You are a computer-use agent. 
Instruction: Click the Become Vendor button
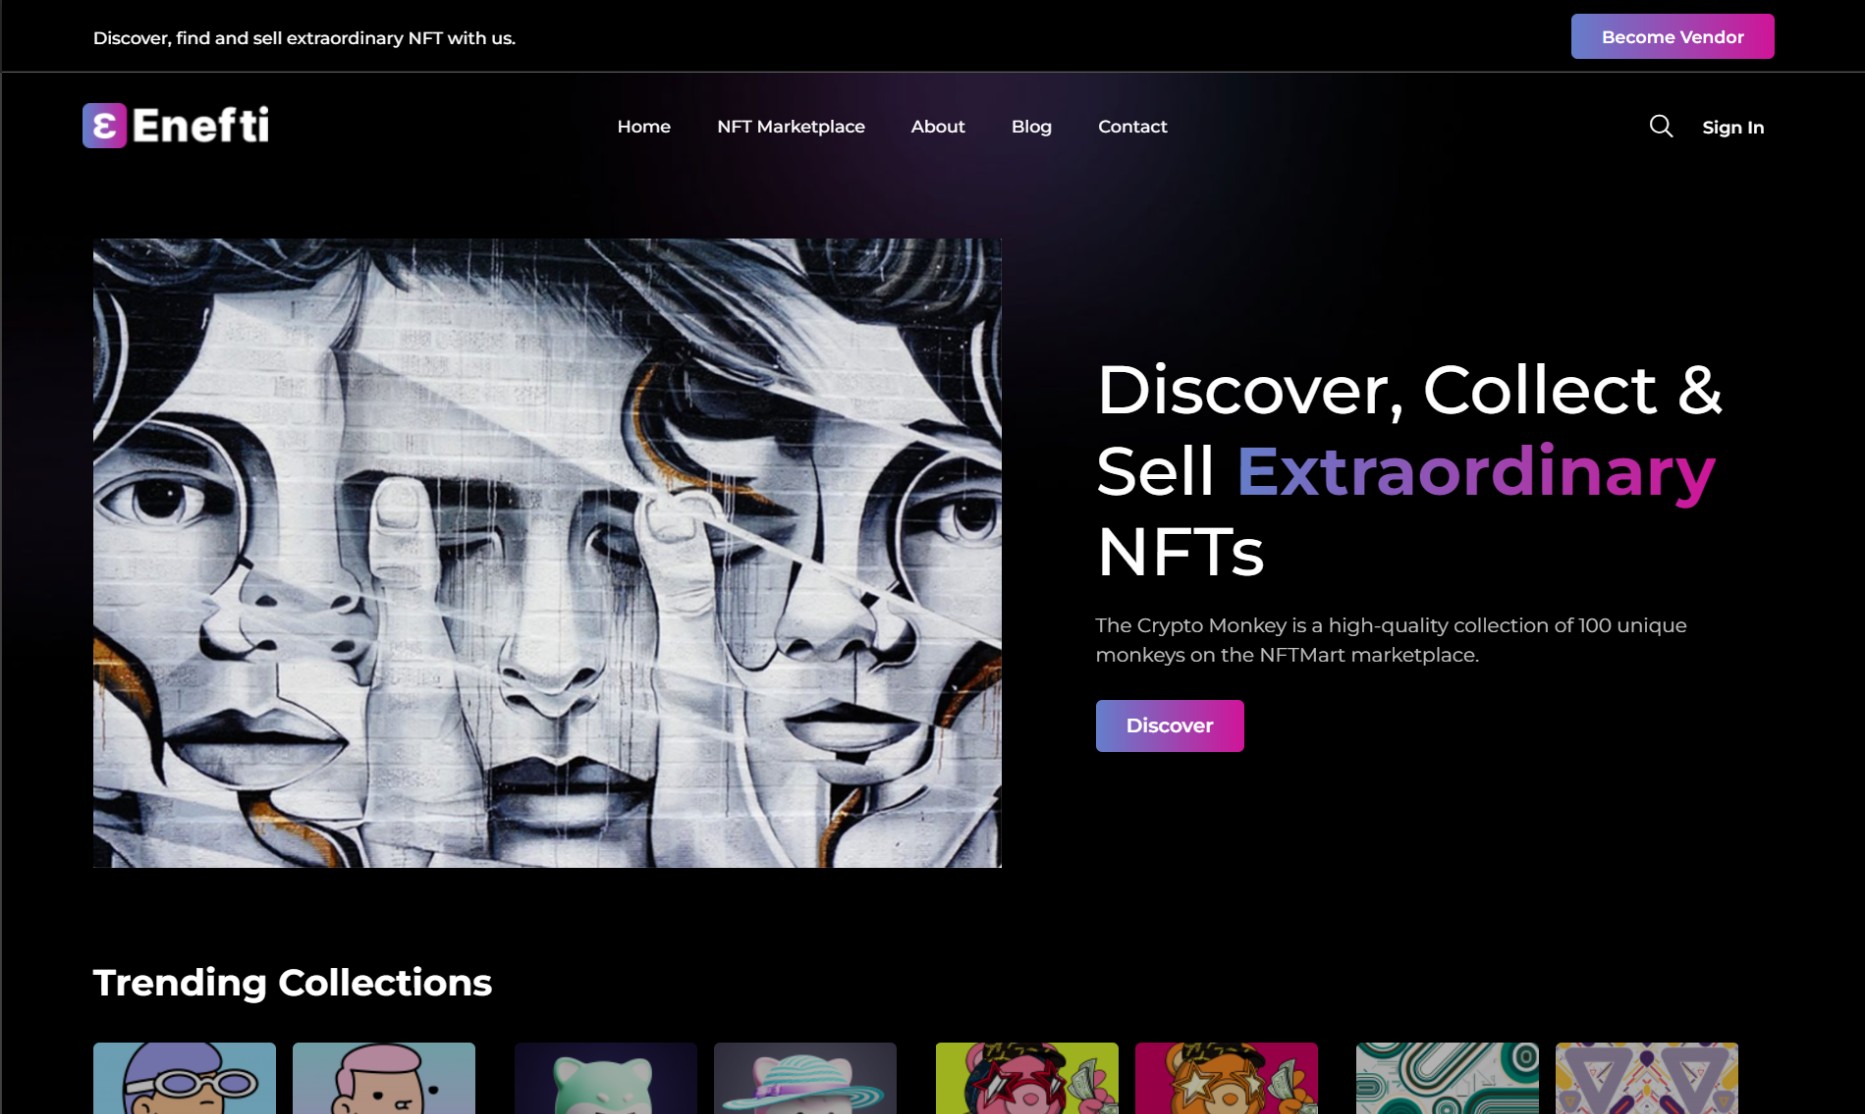(x=1672, y=37)
